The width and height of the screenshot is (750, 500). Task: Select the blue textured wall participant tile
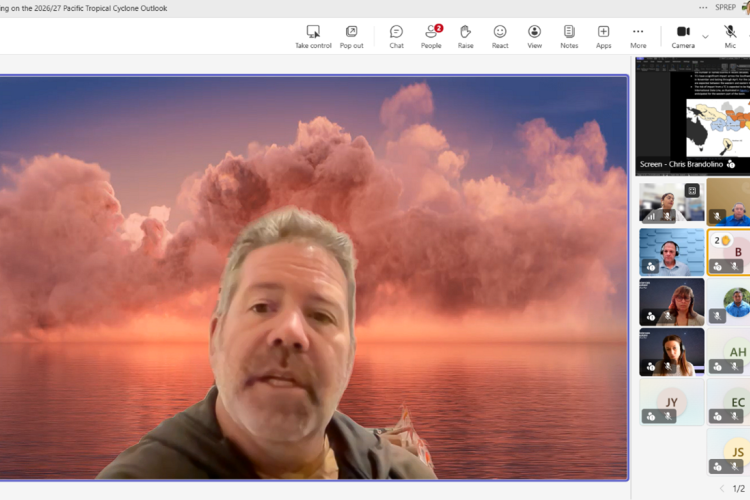[x=672, y=252]
